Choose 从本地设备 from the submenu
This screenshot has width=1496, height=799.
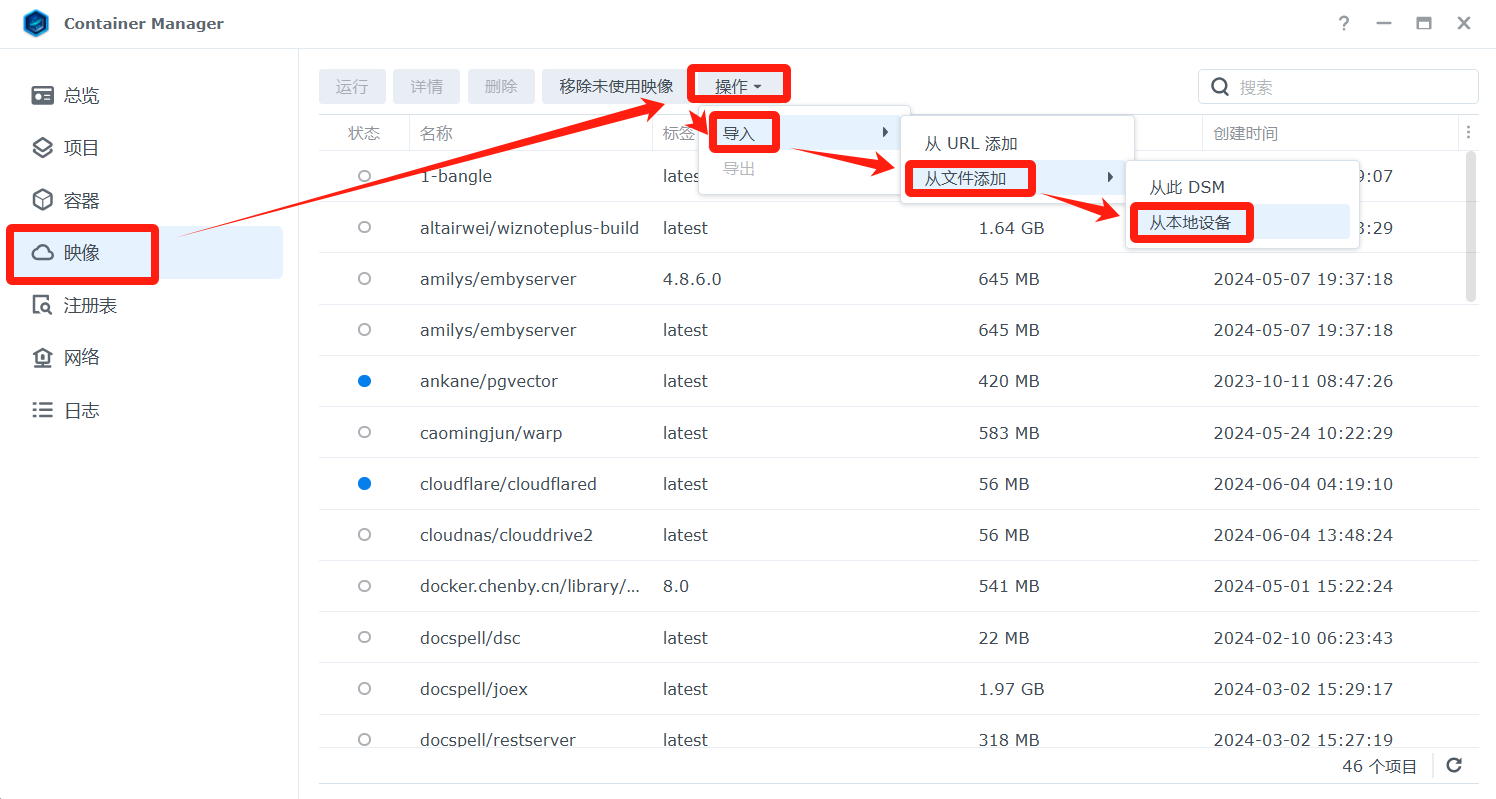1190,223
